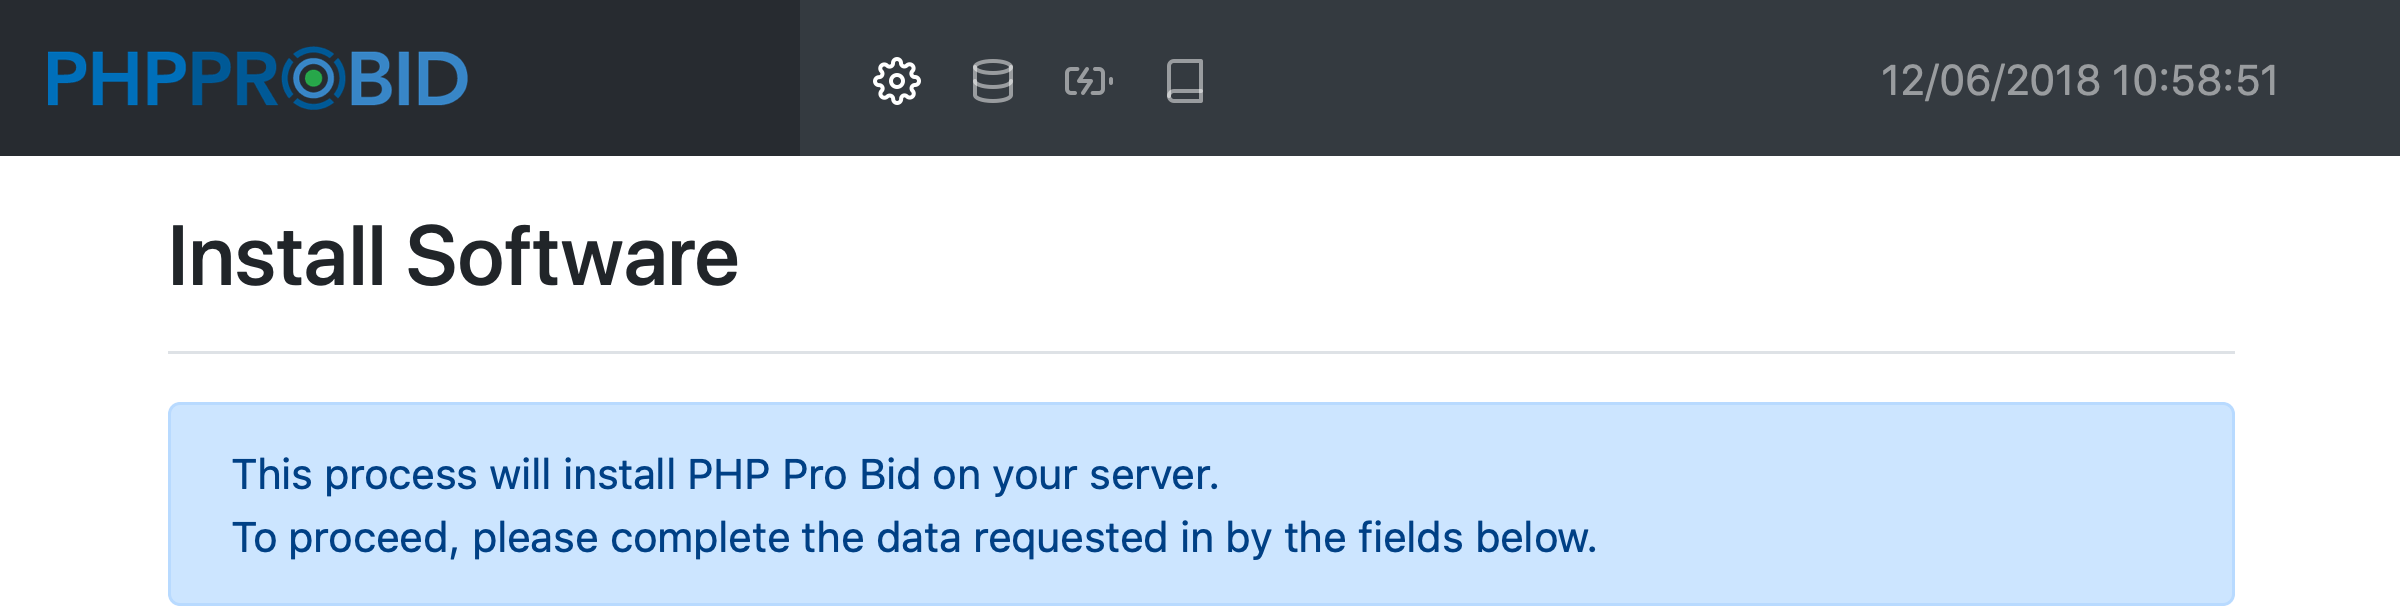Image resolution: width=2400 pixels, height=614 pixels.
Task: Click the database cylinder icon
Action: point(992,81)
